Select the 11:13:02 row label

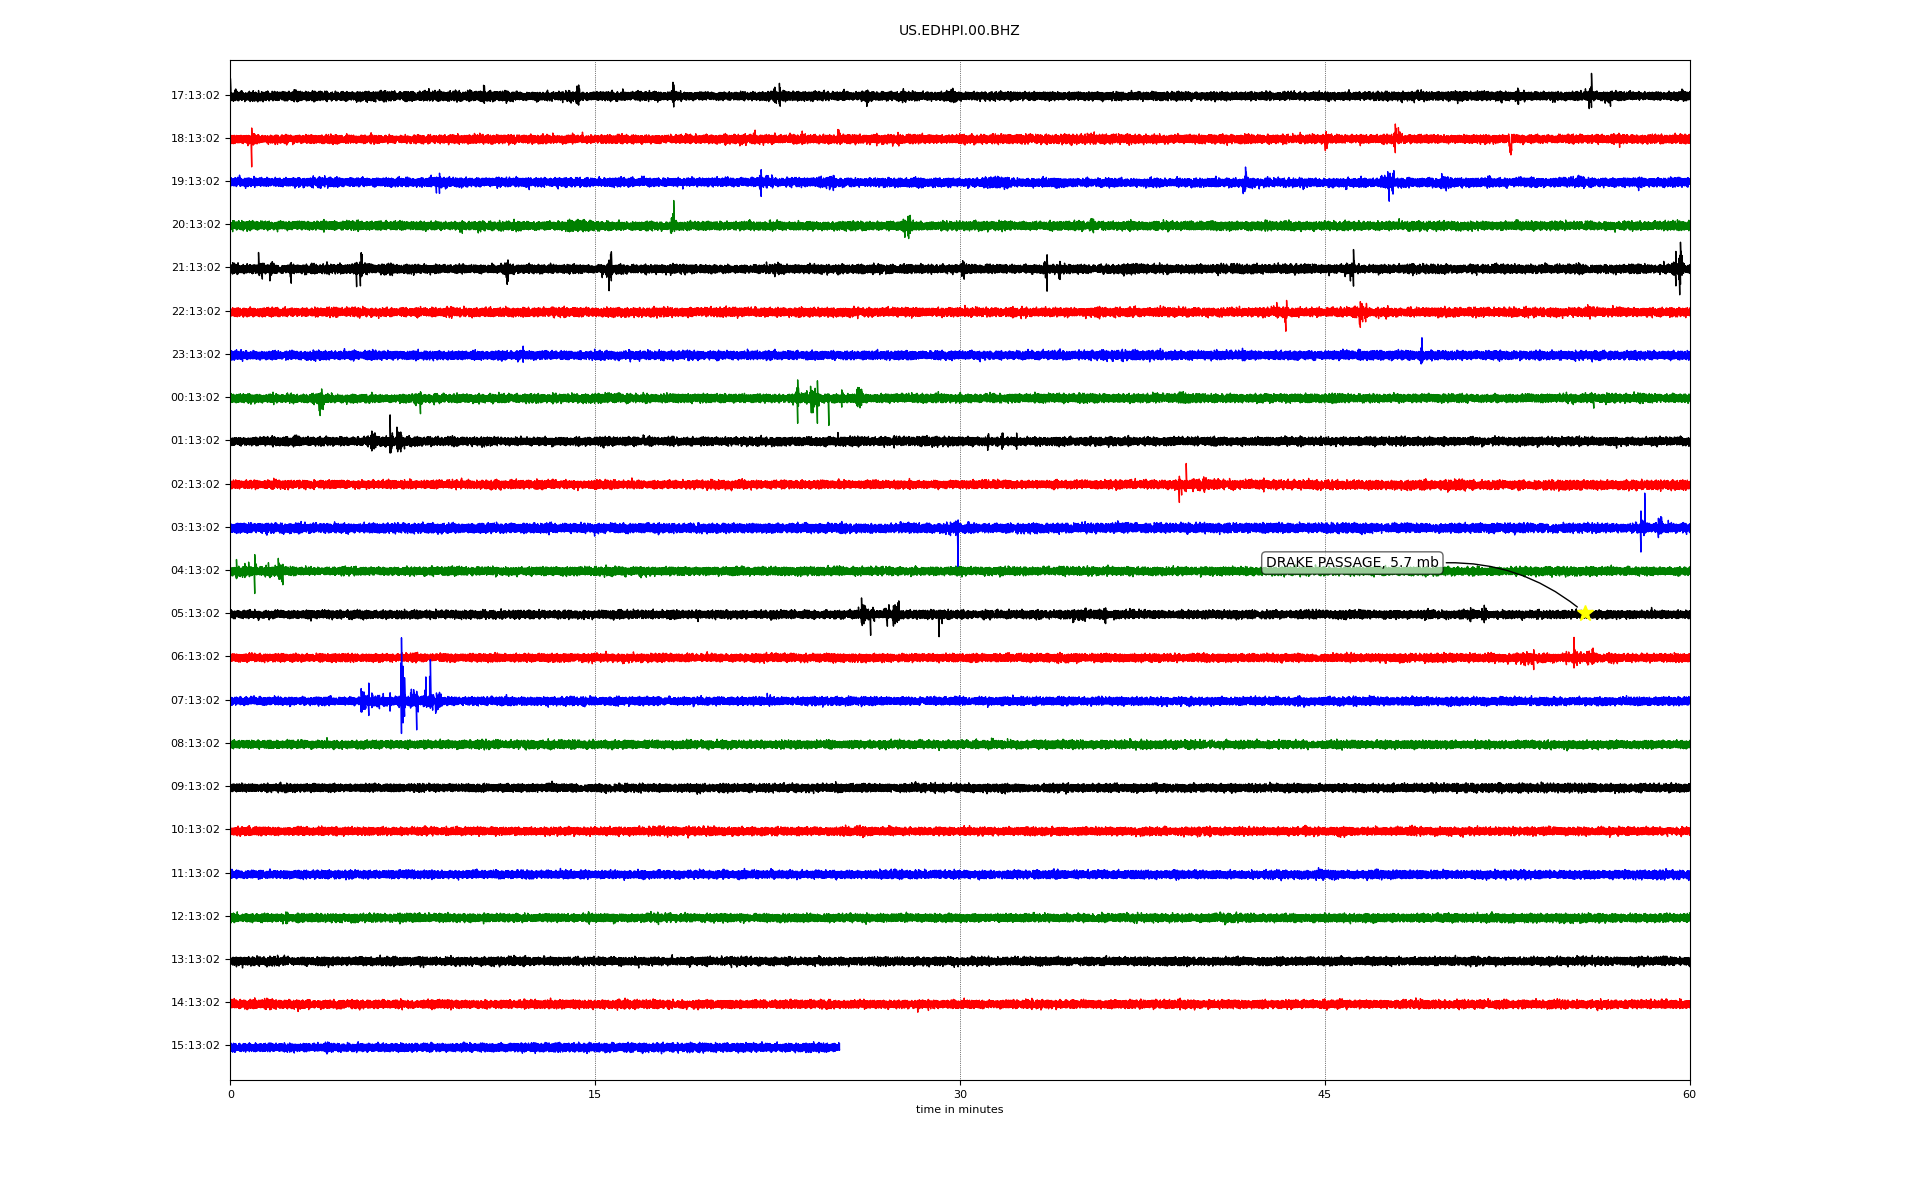click(195, 874)
